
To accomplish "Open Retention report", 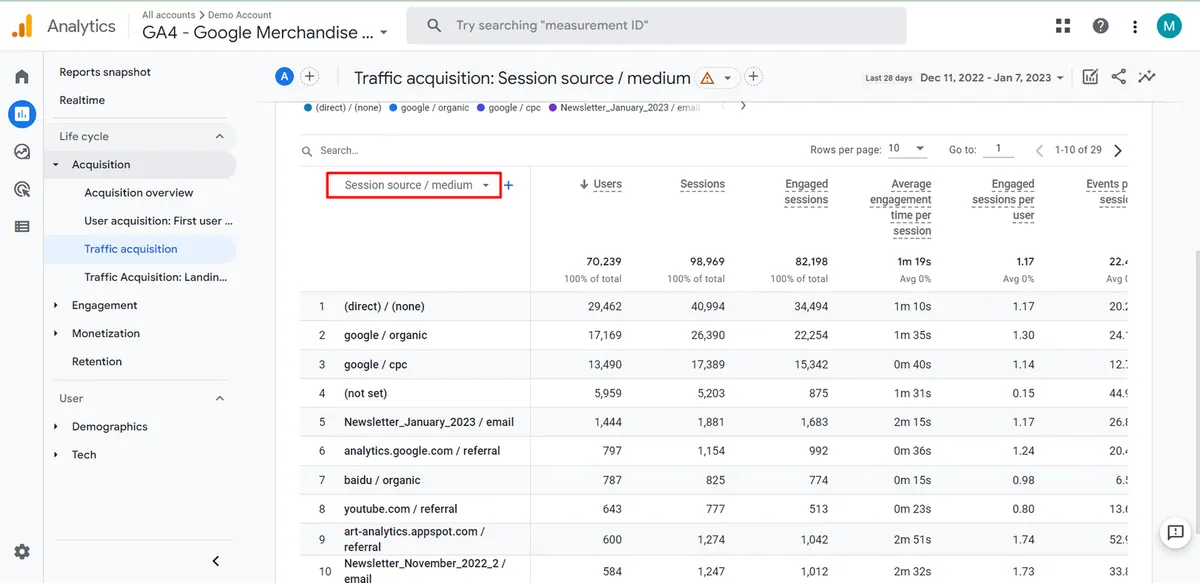I will point(97,362).
